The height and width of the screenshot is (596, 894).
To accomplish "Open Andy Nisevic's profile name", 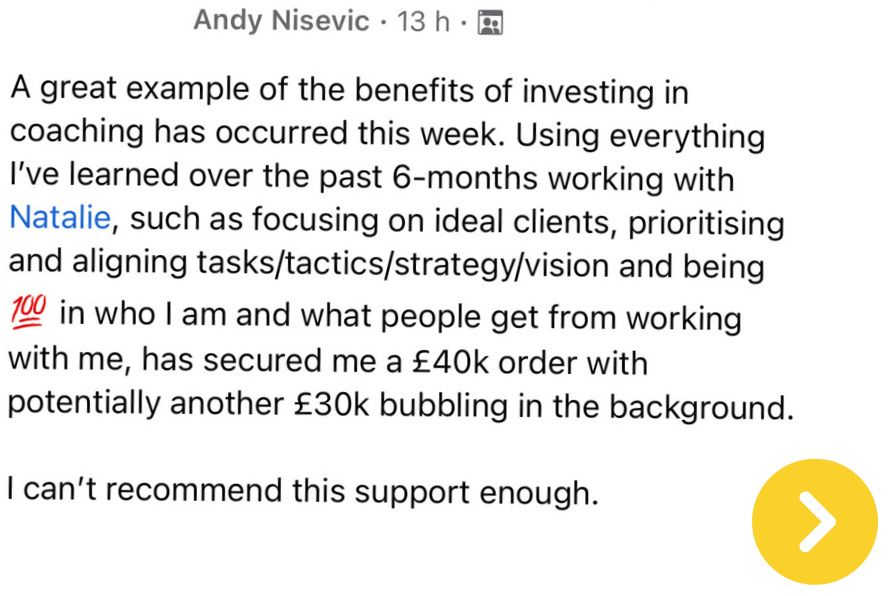I will click(281, 21).
